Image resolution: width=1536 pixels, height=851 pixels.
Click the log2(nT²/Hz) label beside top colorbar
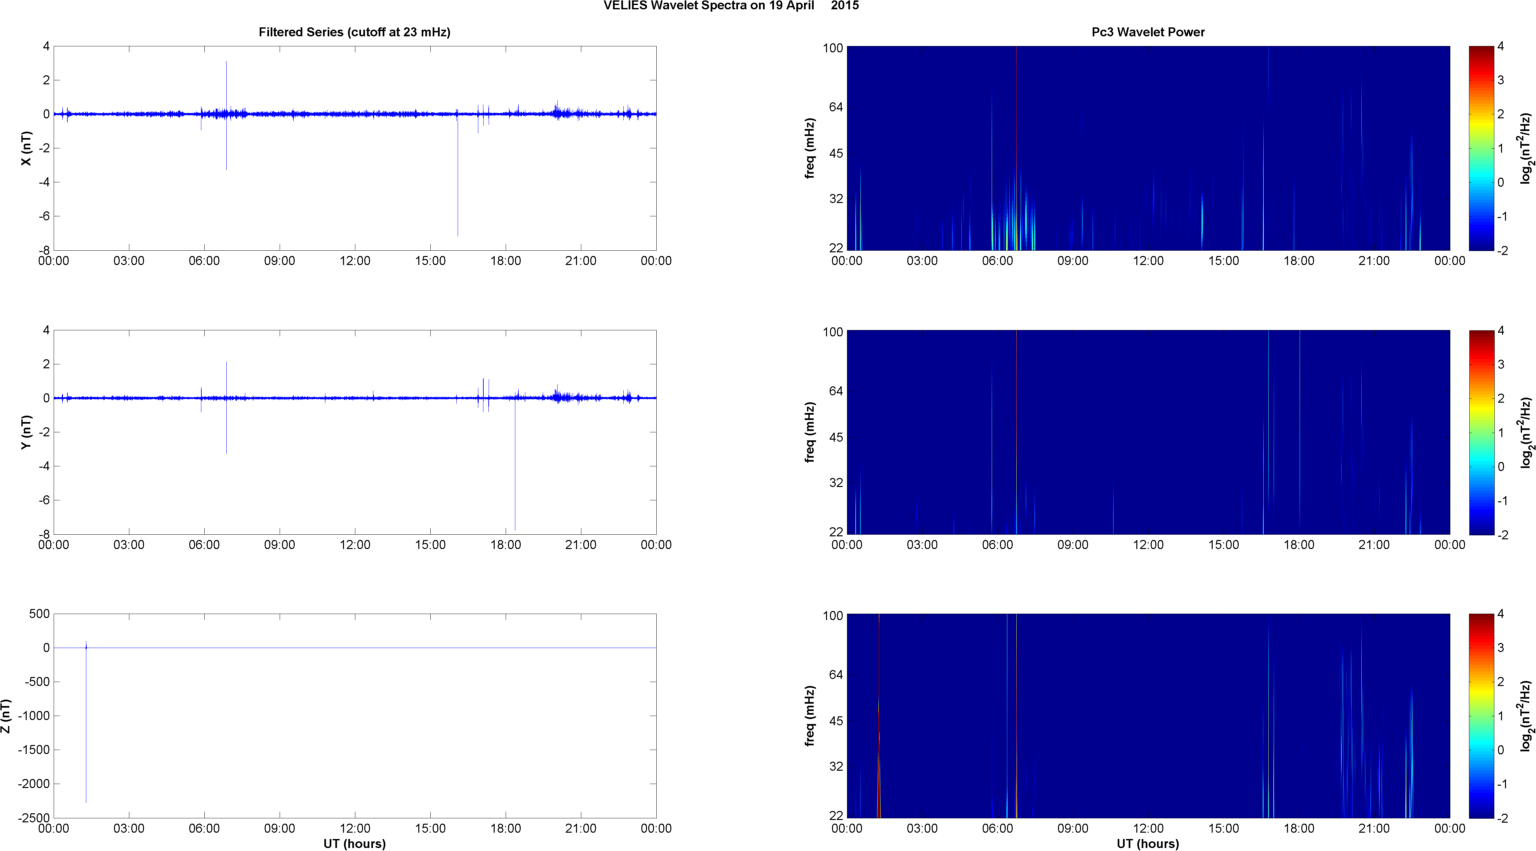click(x=1526, y=148)
